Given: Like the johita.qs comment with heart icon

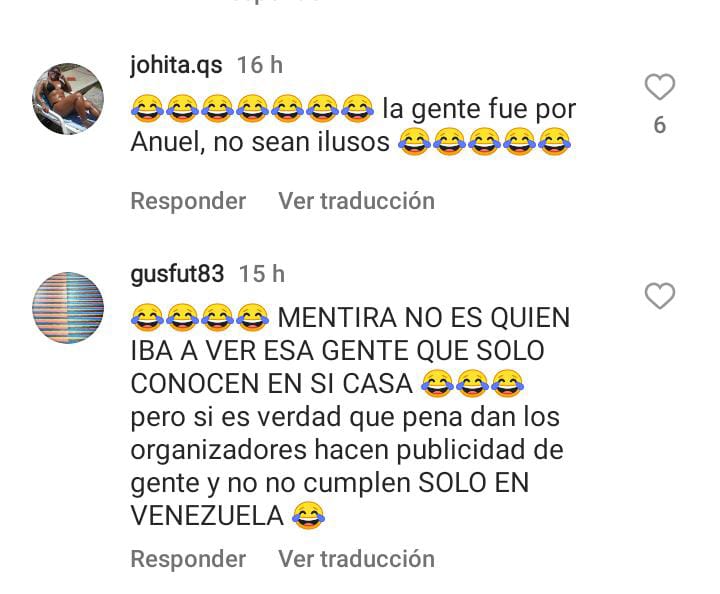Looking at the screenshot, I should 660,87.
